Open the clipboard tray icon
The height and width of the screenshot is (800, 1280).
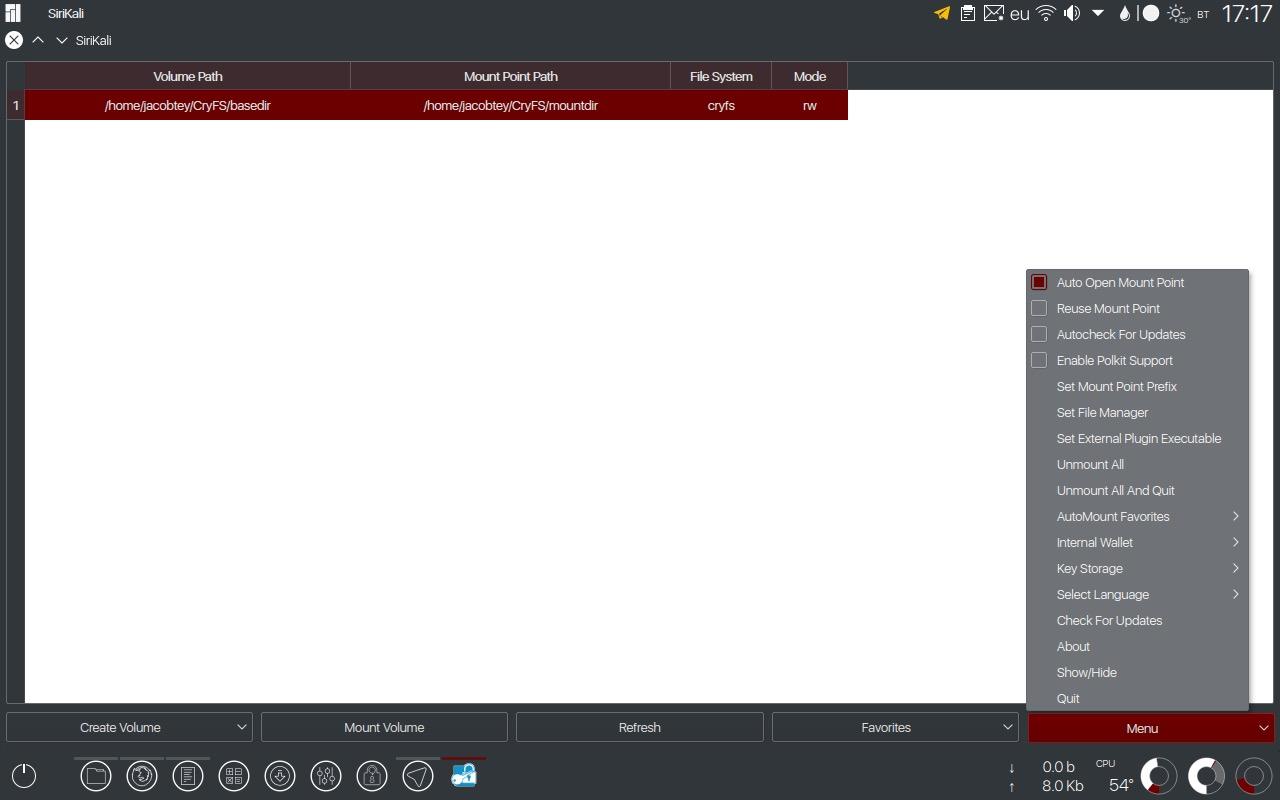967,14
